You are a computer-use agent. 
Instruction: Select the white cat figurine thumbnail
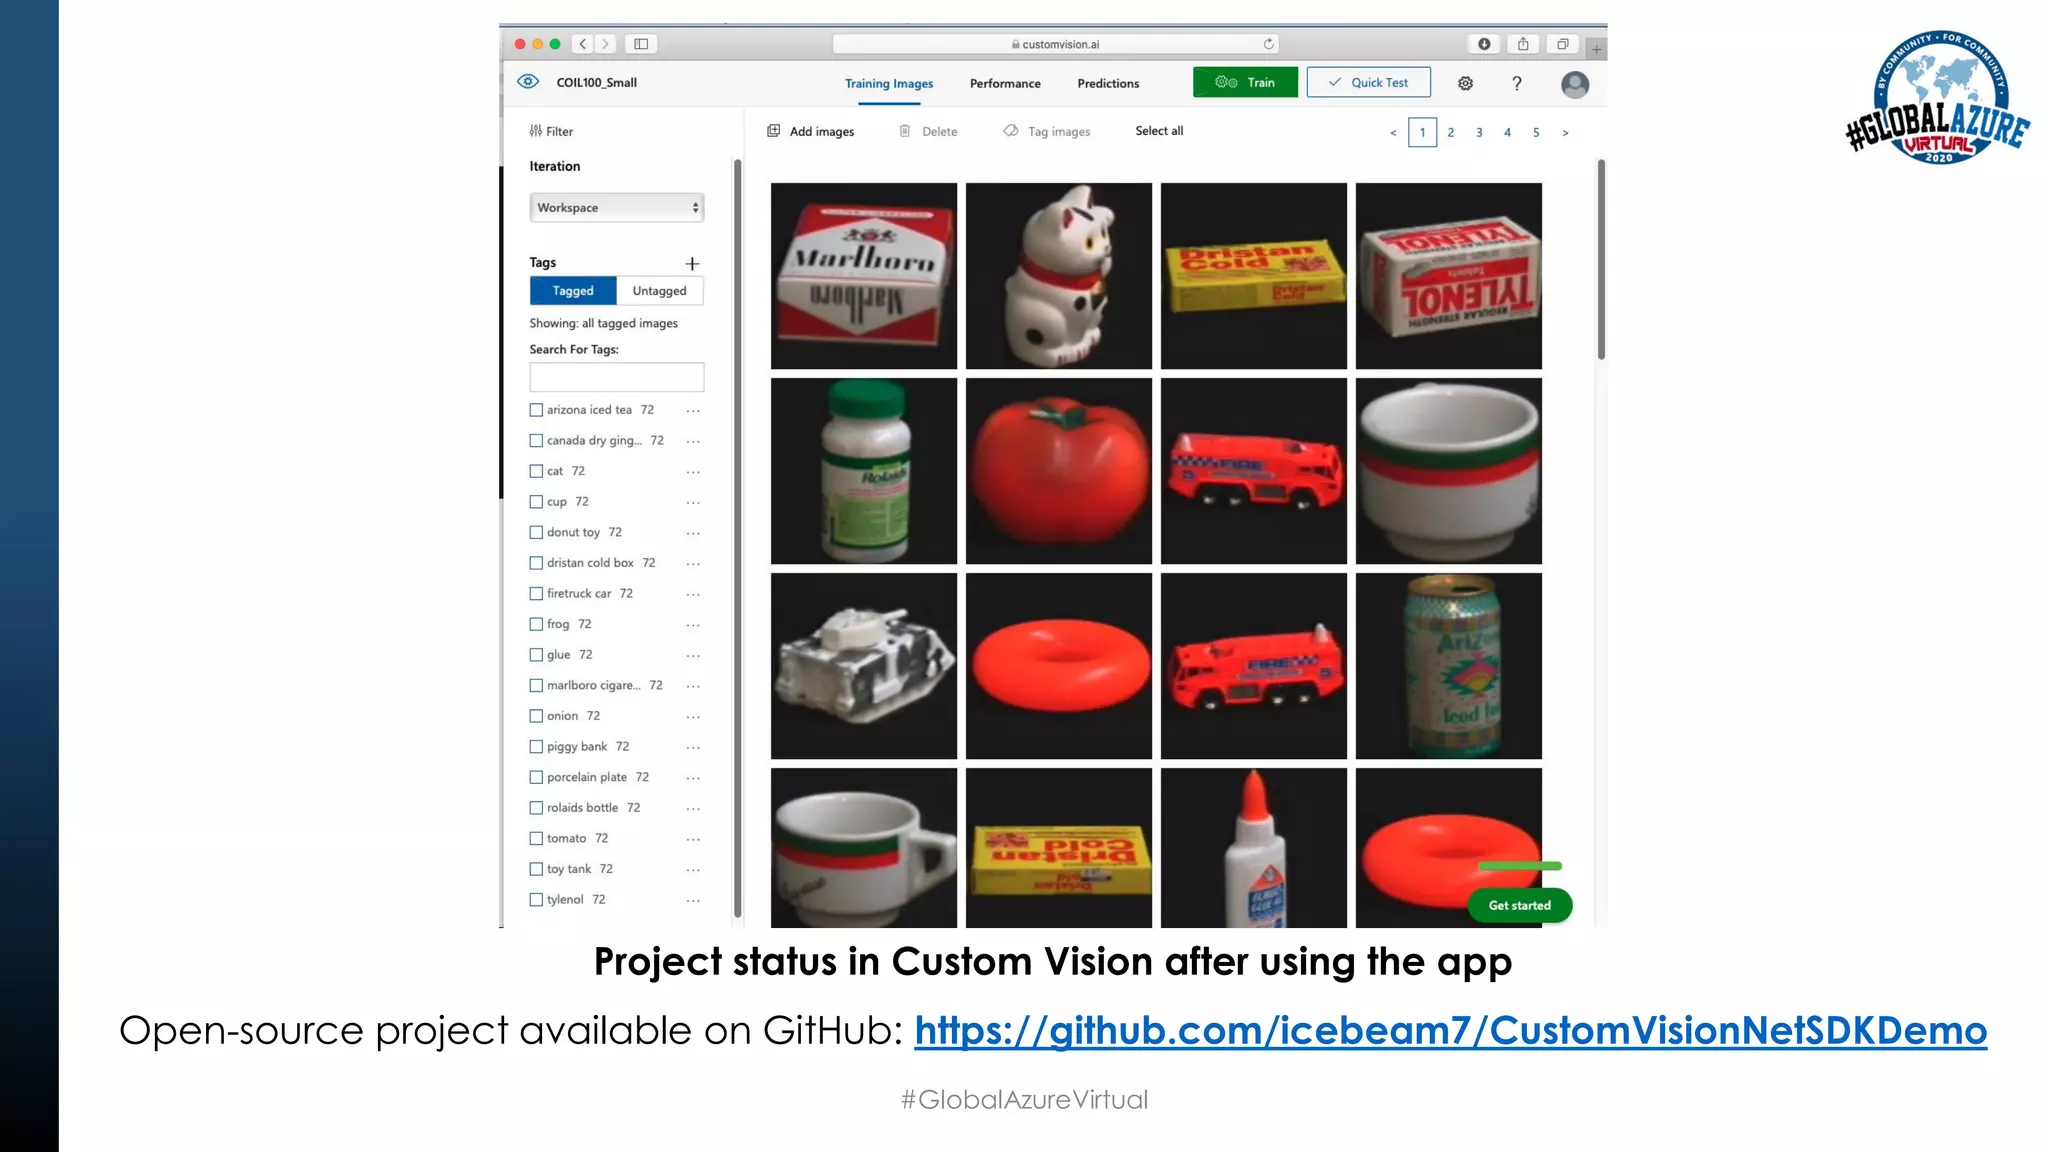click(x=1059, y=276)
